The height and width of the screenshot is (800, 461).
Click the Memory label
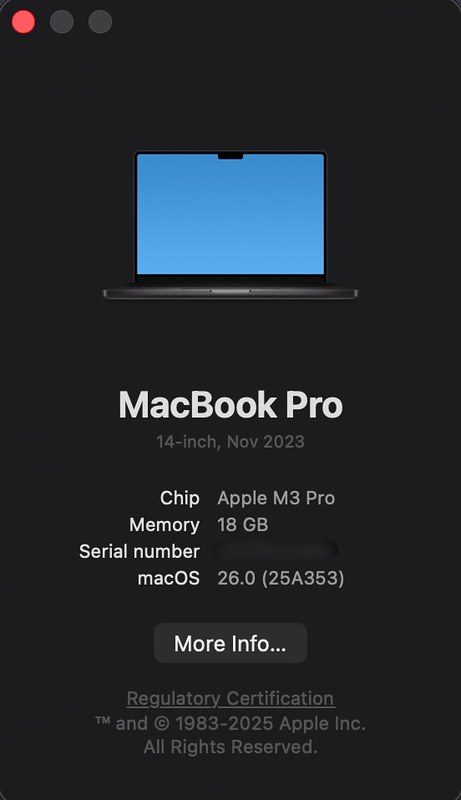tap(164, 525)
